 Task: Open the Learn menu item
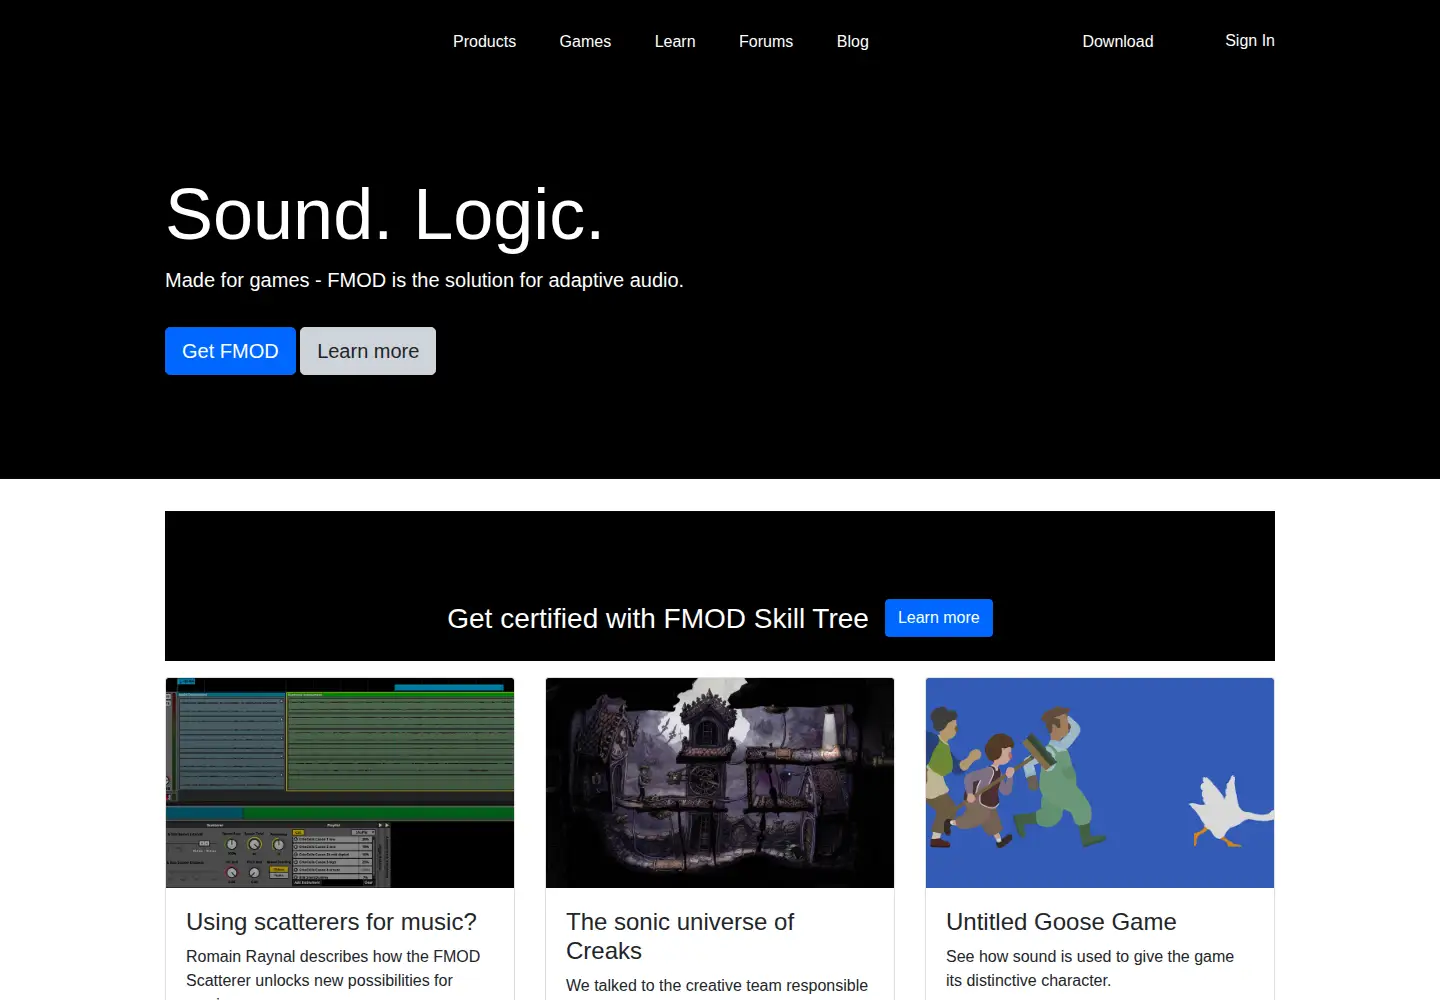click(675, 41)
